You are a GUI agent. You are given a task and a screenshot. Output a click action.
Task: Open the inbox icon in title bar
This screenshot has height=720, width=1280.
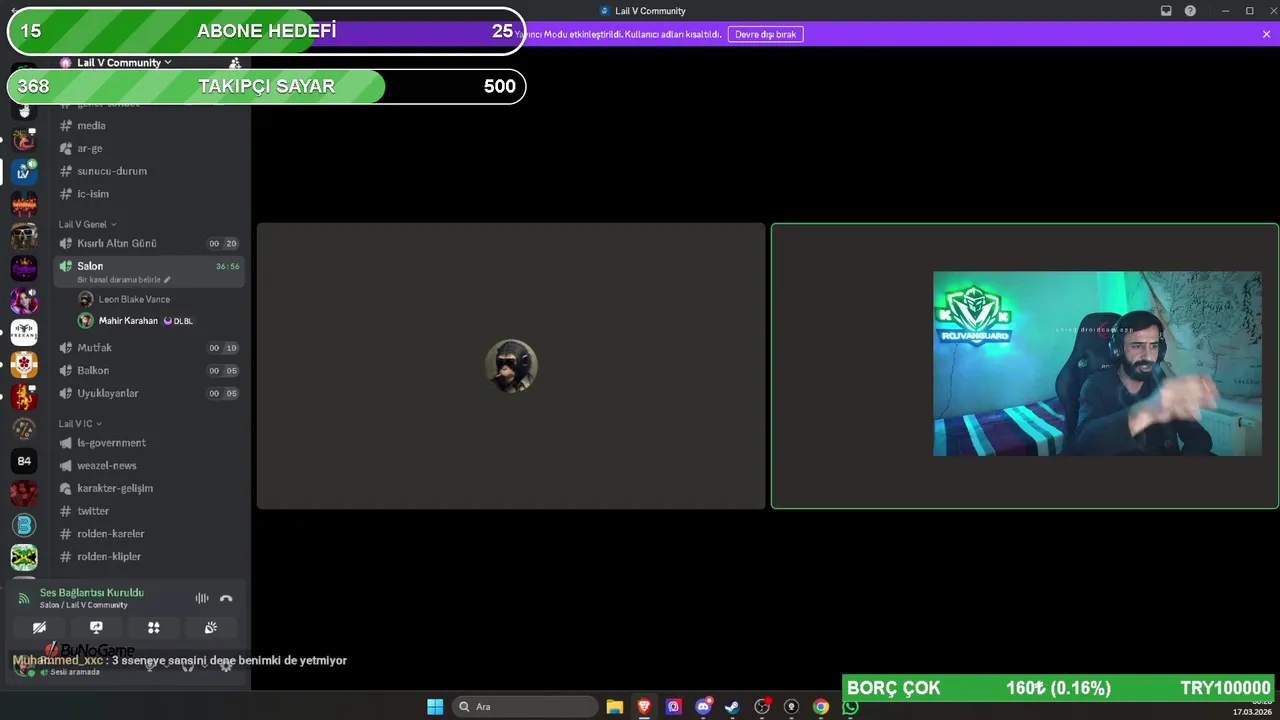1166,11
